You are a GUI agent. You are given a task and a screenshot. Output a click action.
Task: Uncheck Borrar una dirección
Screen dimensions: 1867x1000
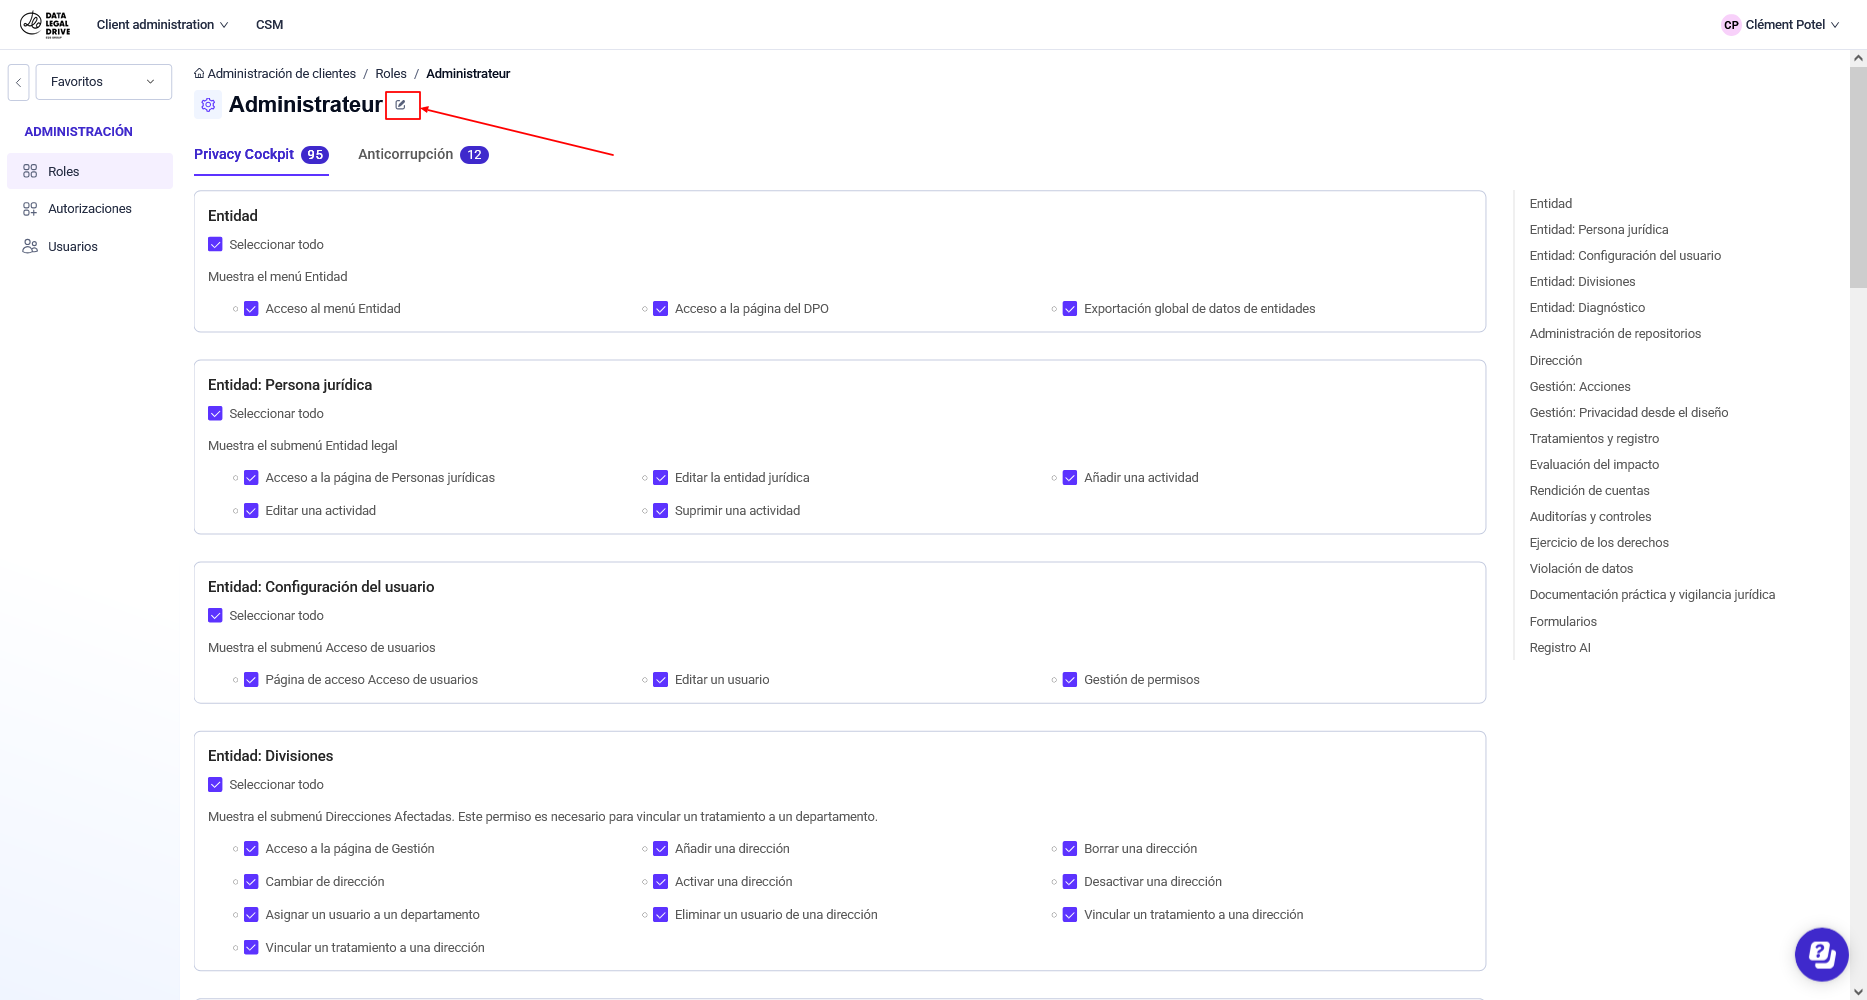pos(1070,849)
